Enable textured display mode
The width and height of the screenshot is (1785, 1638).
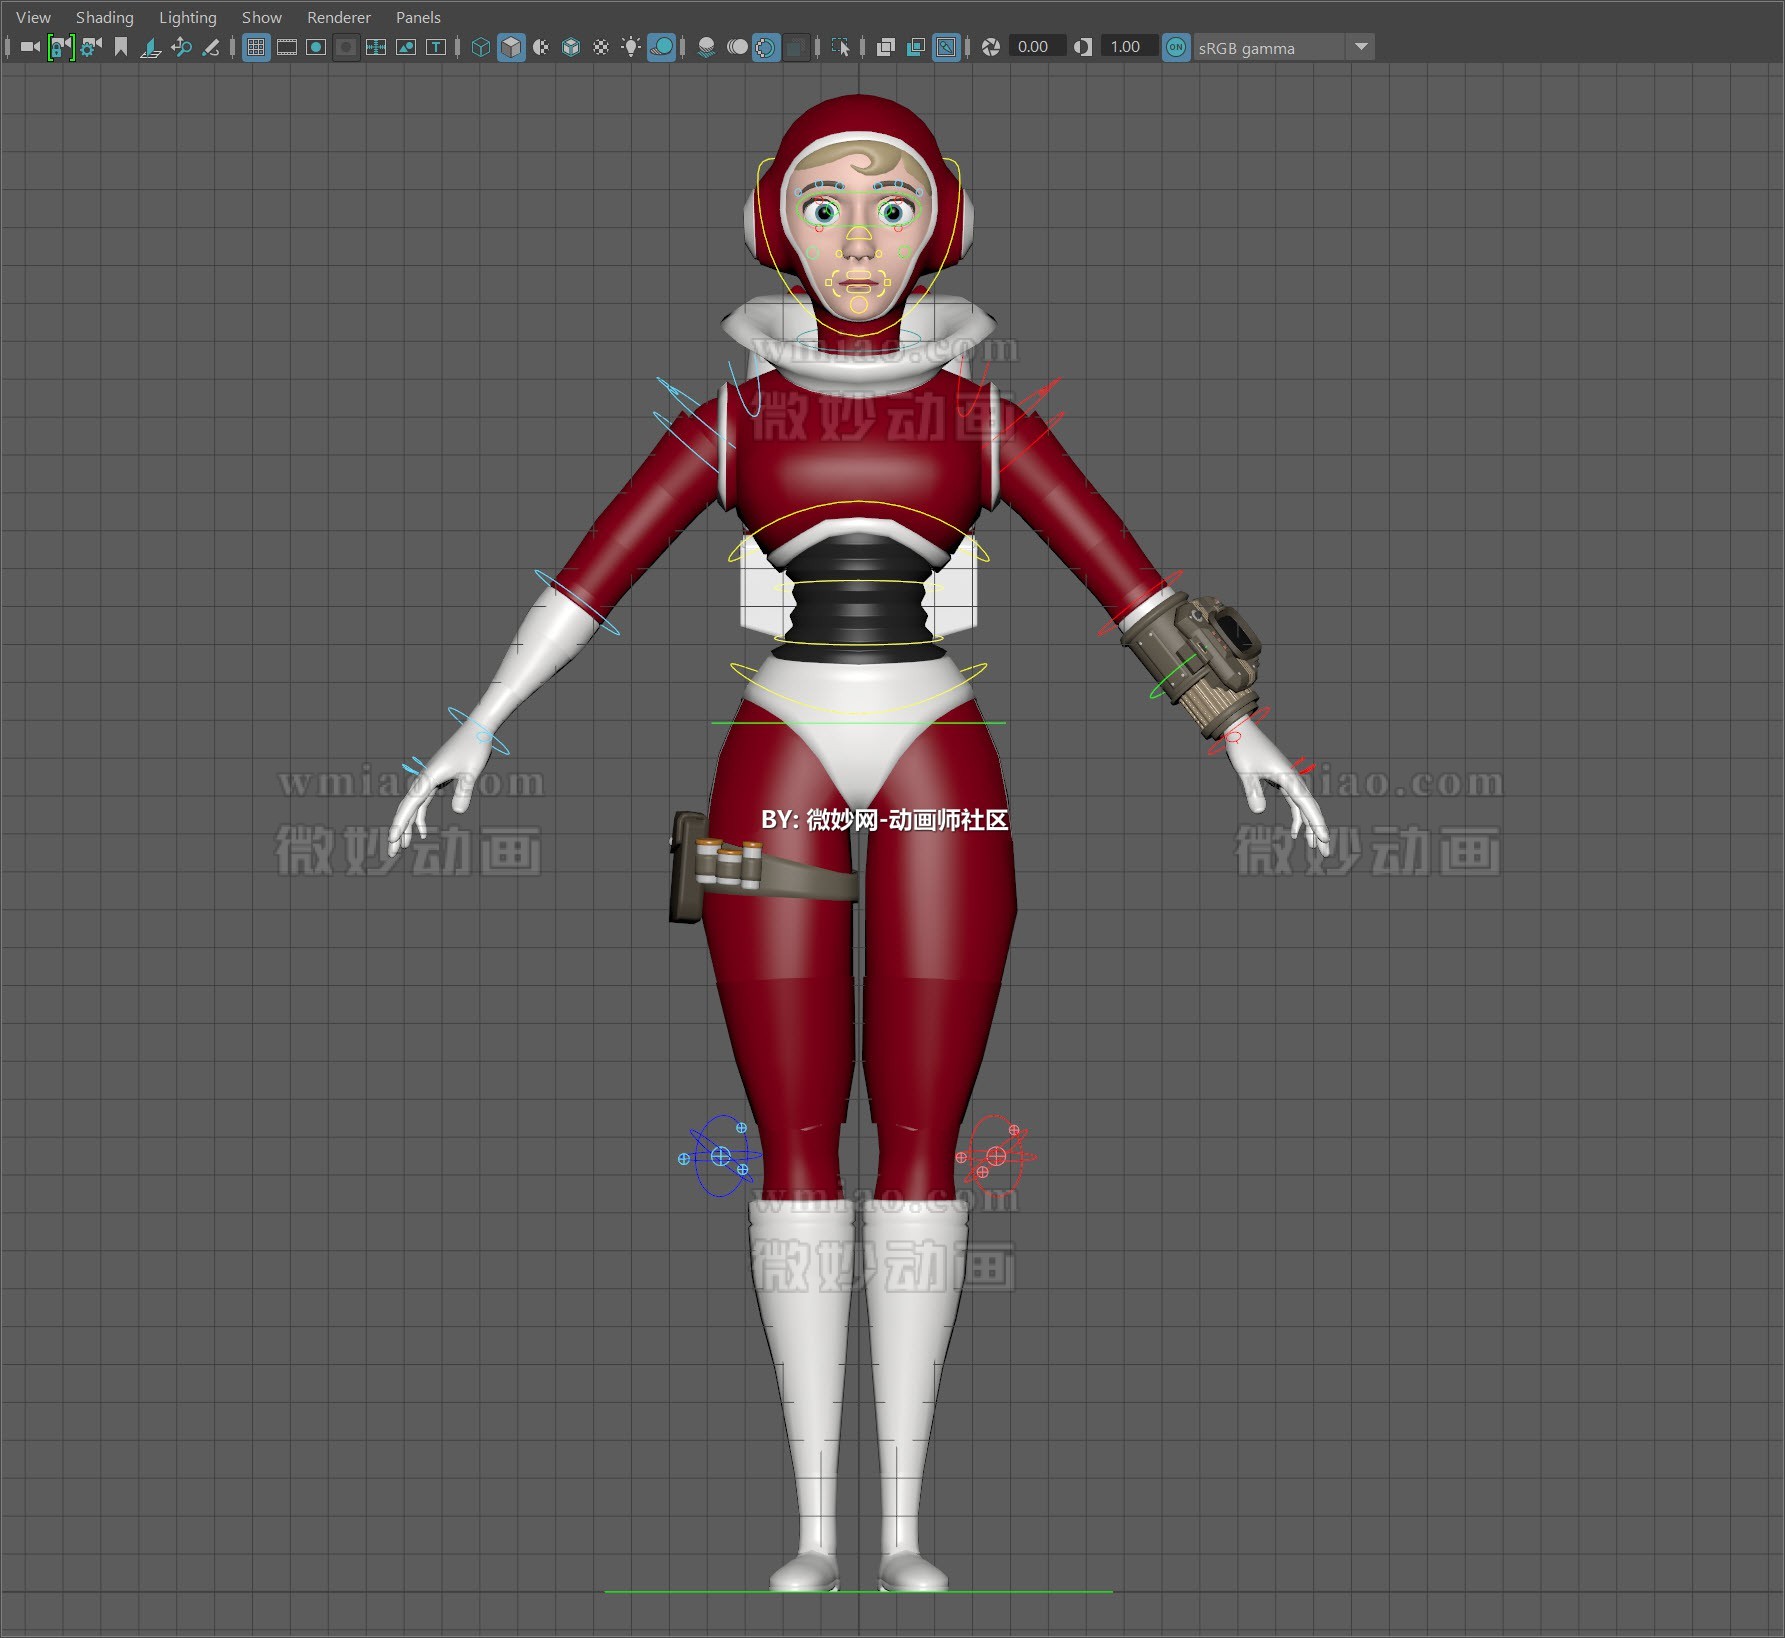(x=603, y=47)
